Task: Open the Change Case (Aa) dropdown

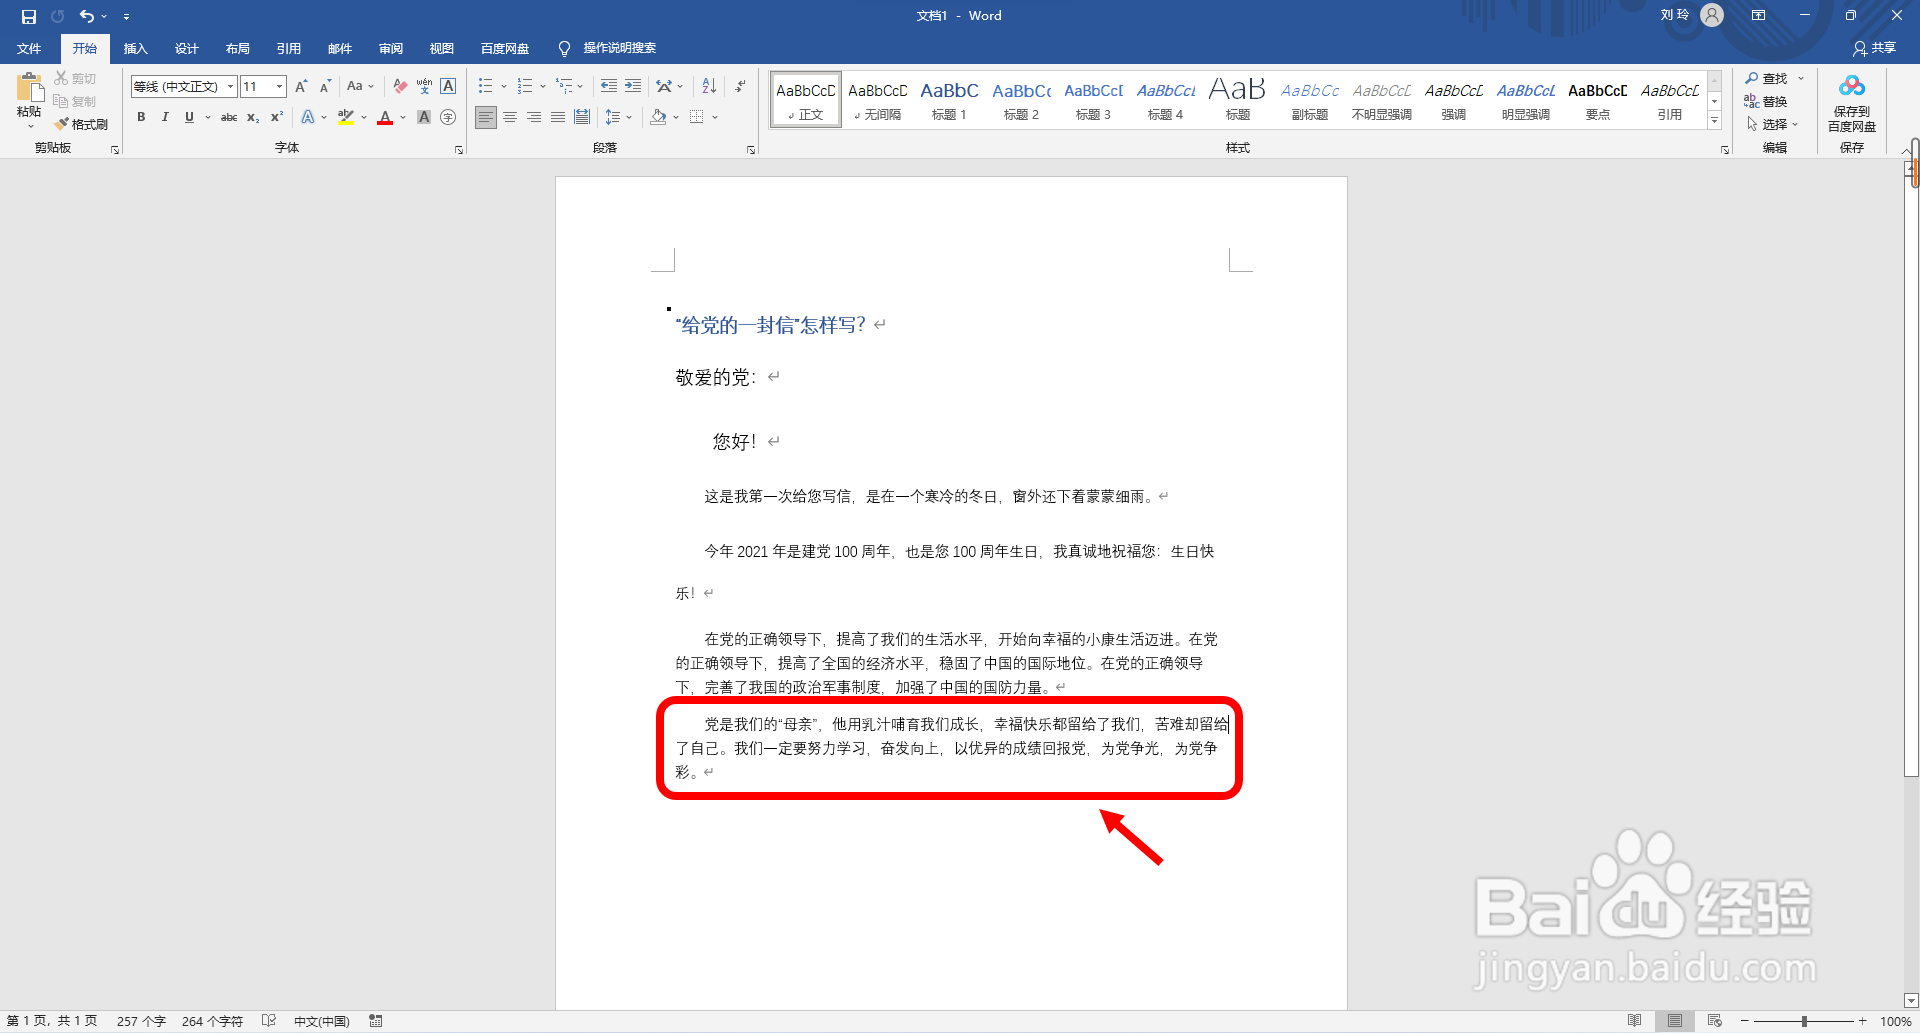Action: pos(360,86)
